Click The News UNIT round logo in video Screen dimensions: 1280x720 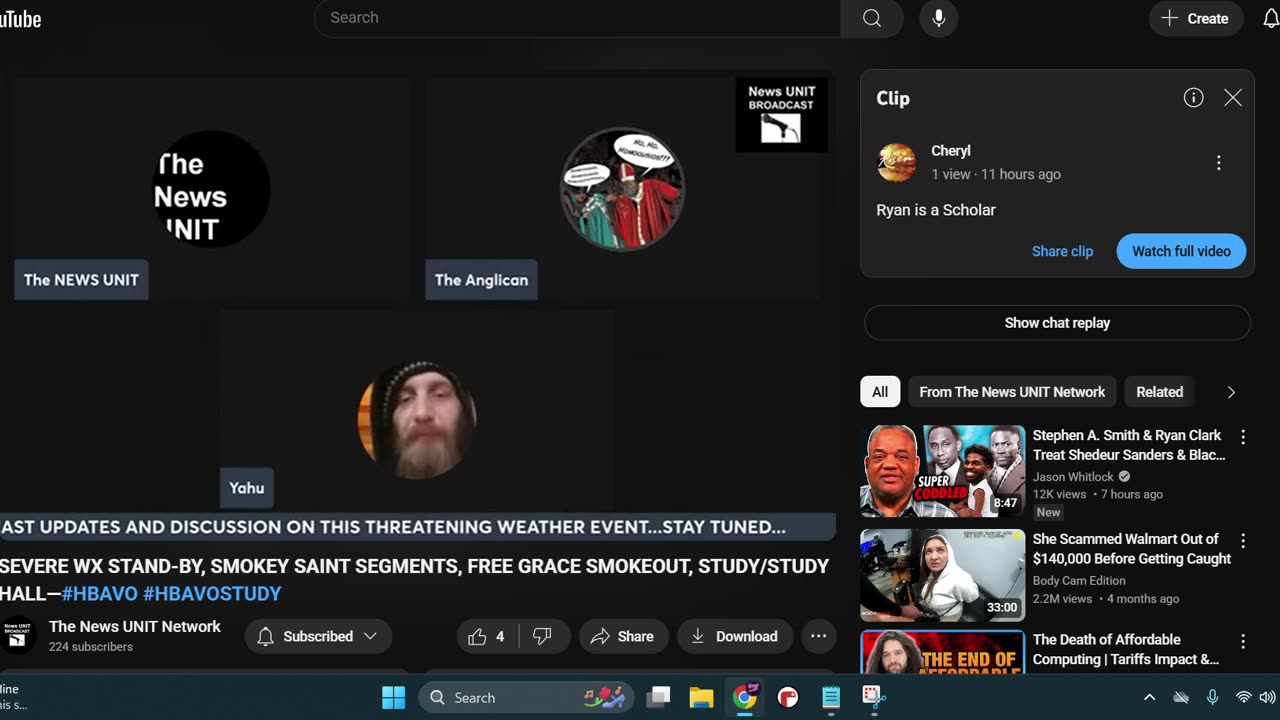(x=210, y=189)
